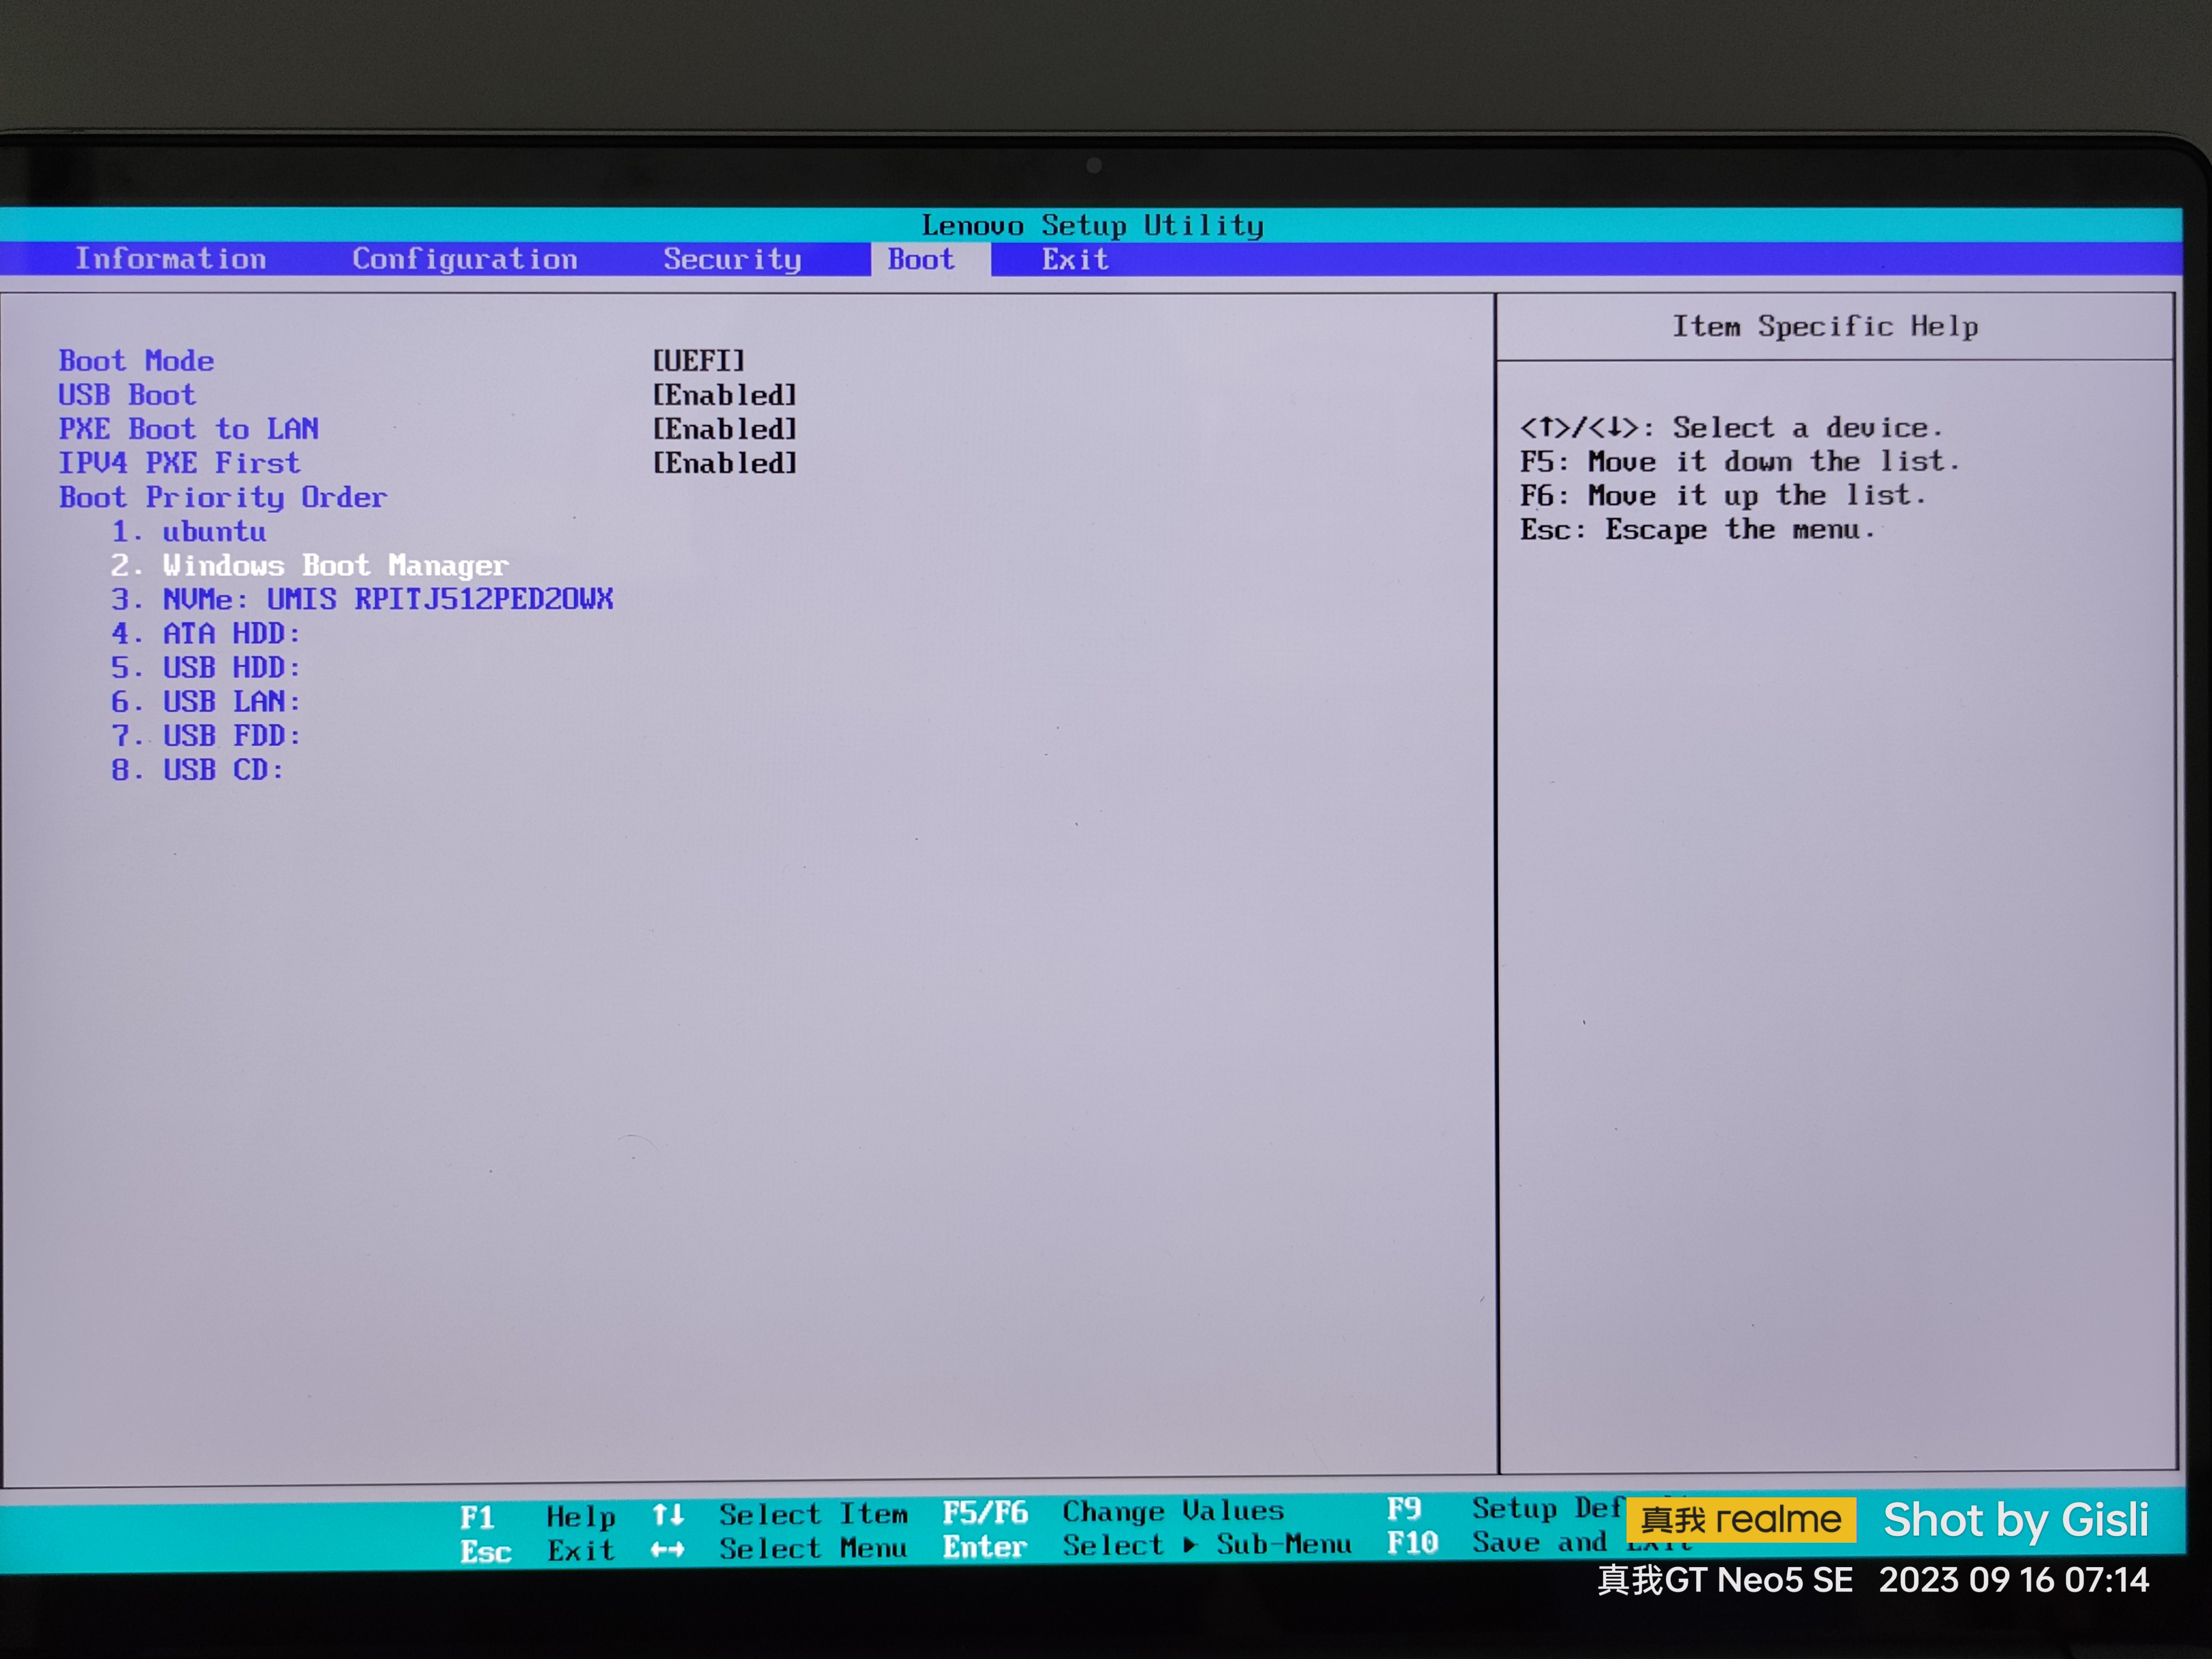Viewport: 2212px width, 1659px height.
Task: Select boot entry 5. USB HDD
Action: [206, 667]
